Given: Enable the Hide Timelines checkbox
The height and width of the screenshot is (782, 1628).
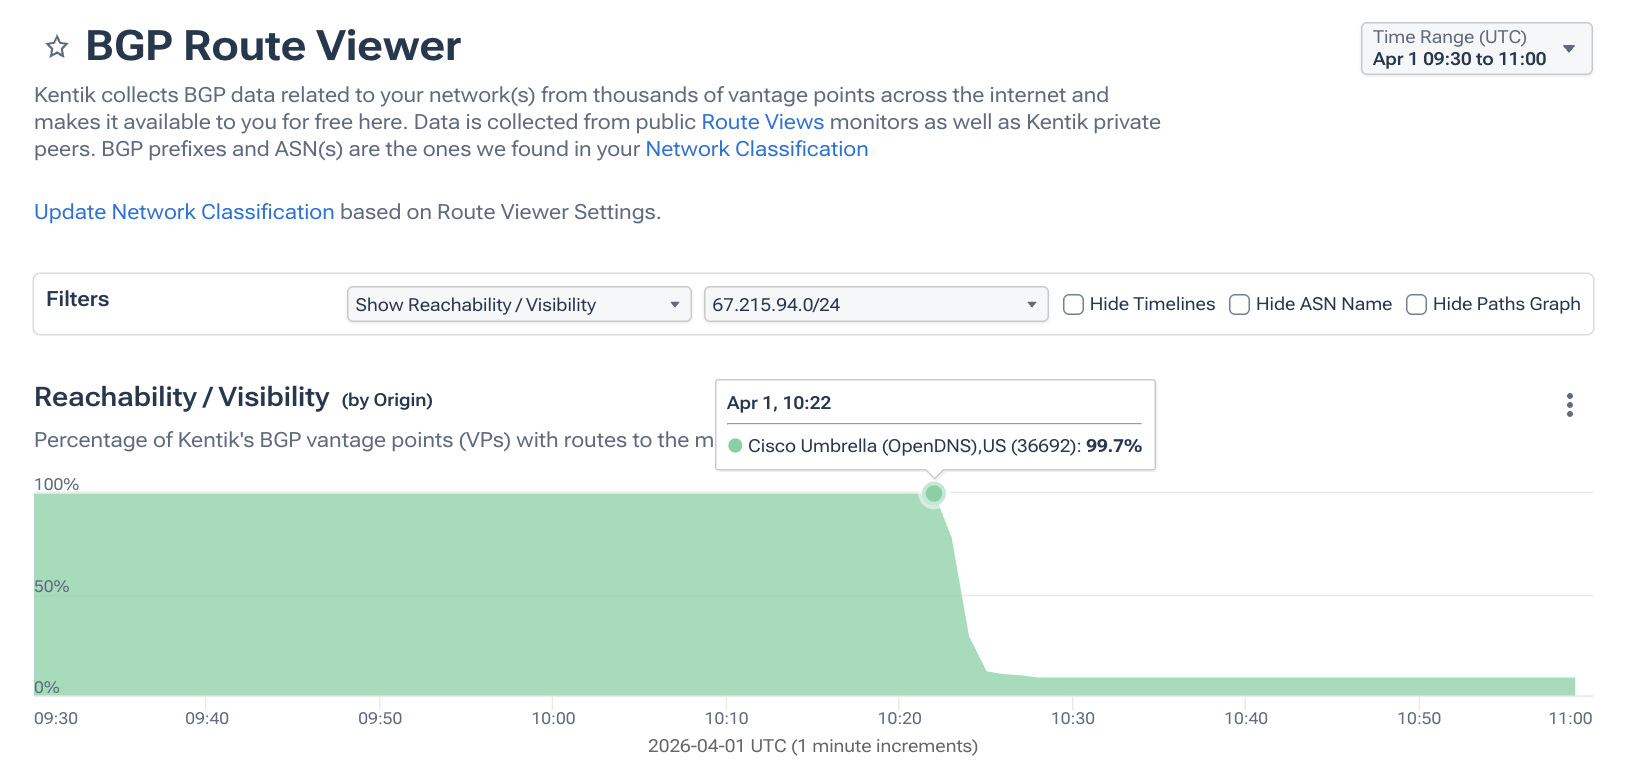Looking at the screenshot, I should [x=1072, y=304].
